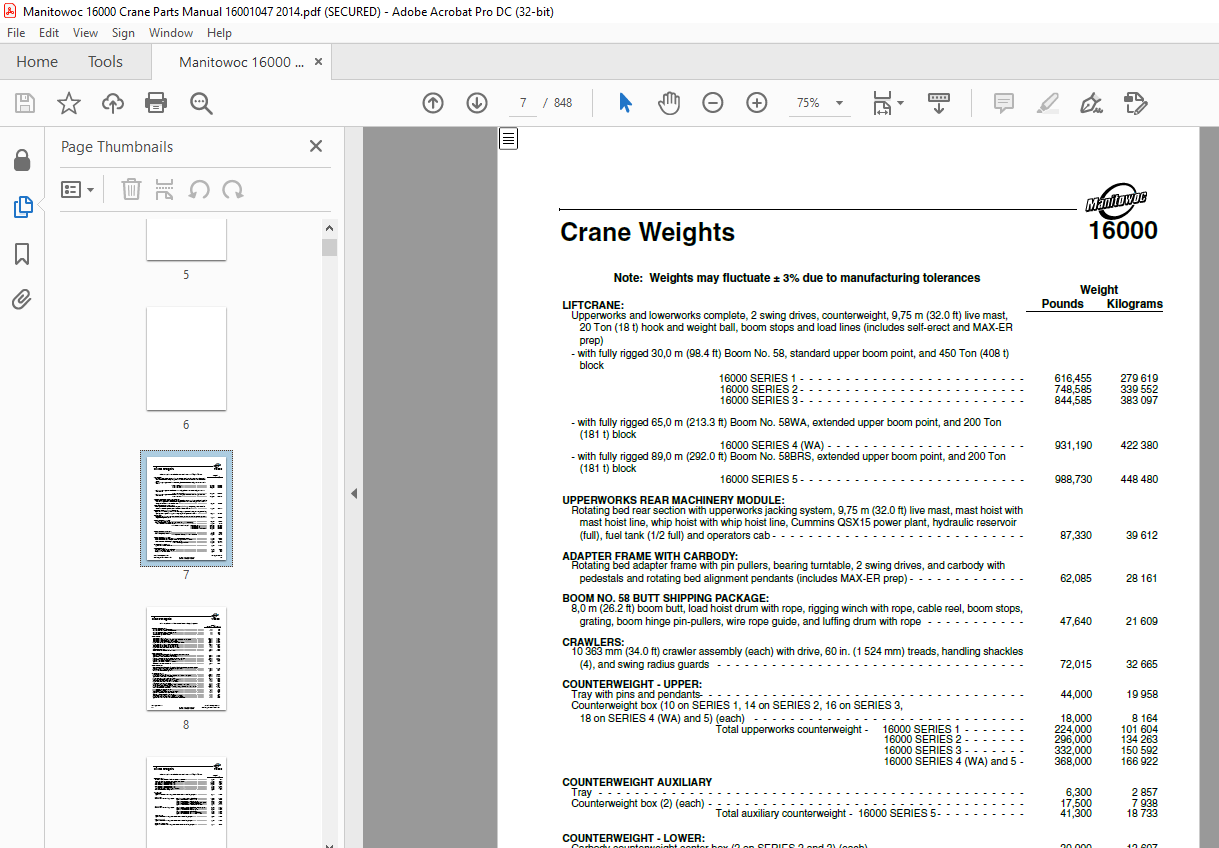This screenshot has width=1219, height=848.
Task: Click the Crane Weights heading
Action: pos(647,232)
